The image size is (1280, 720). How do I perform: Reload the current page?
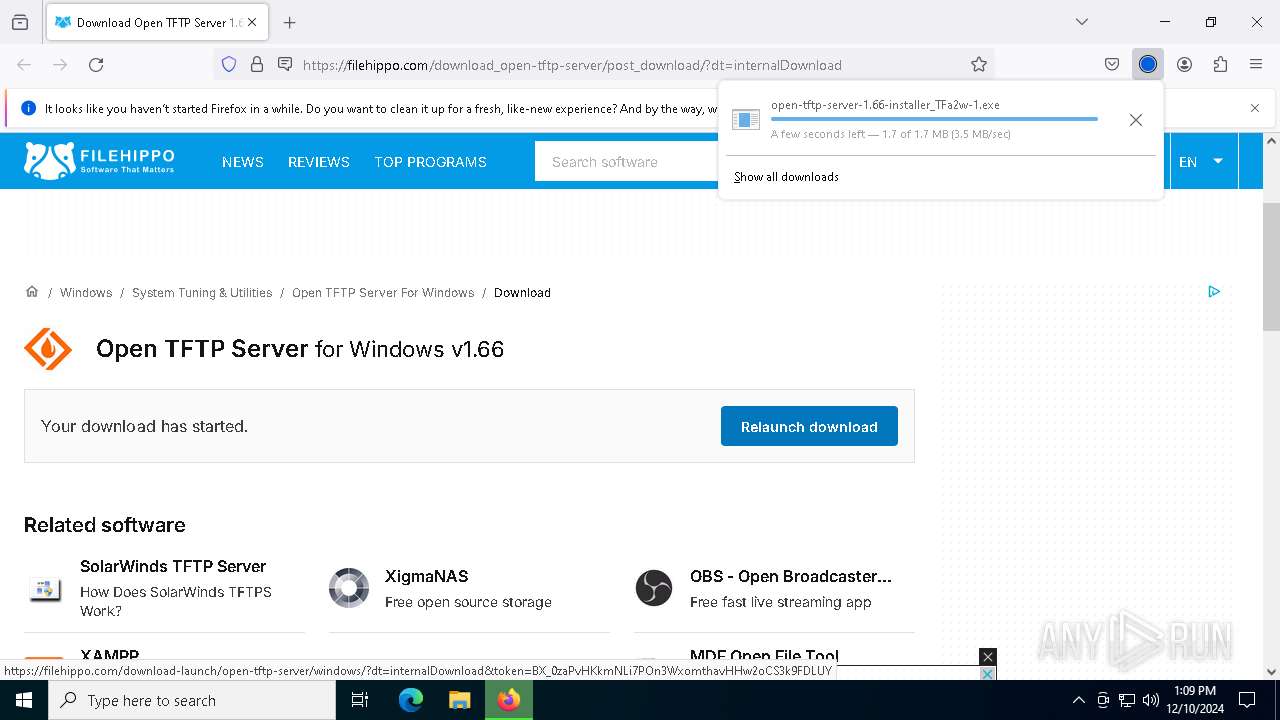coord(96,65)
